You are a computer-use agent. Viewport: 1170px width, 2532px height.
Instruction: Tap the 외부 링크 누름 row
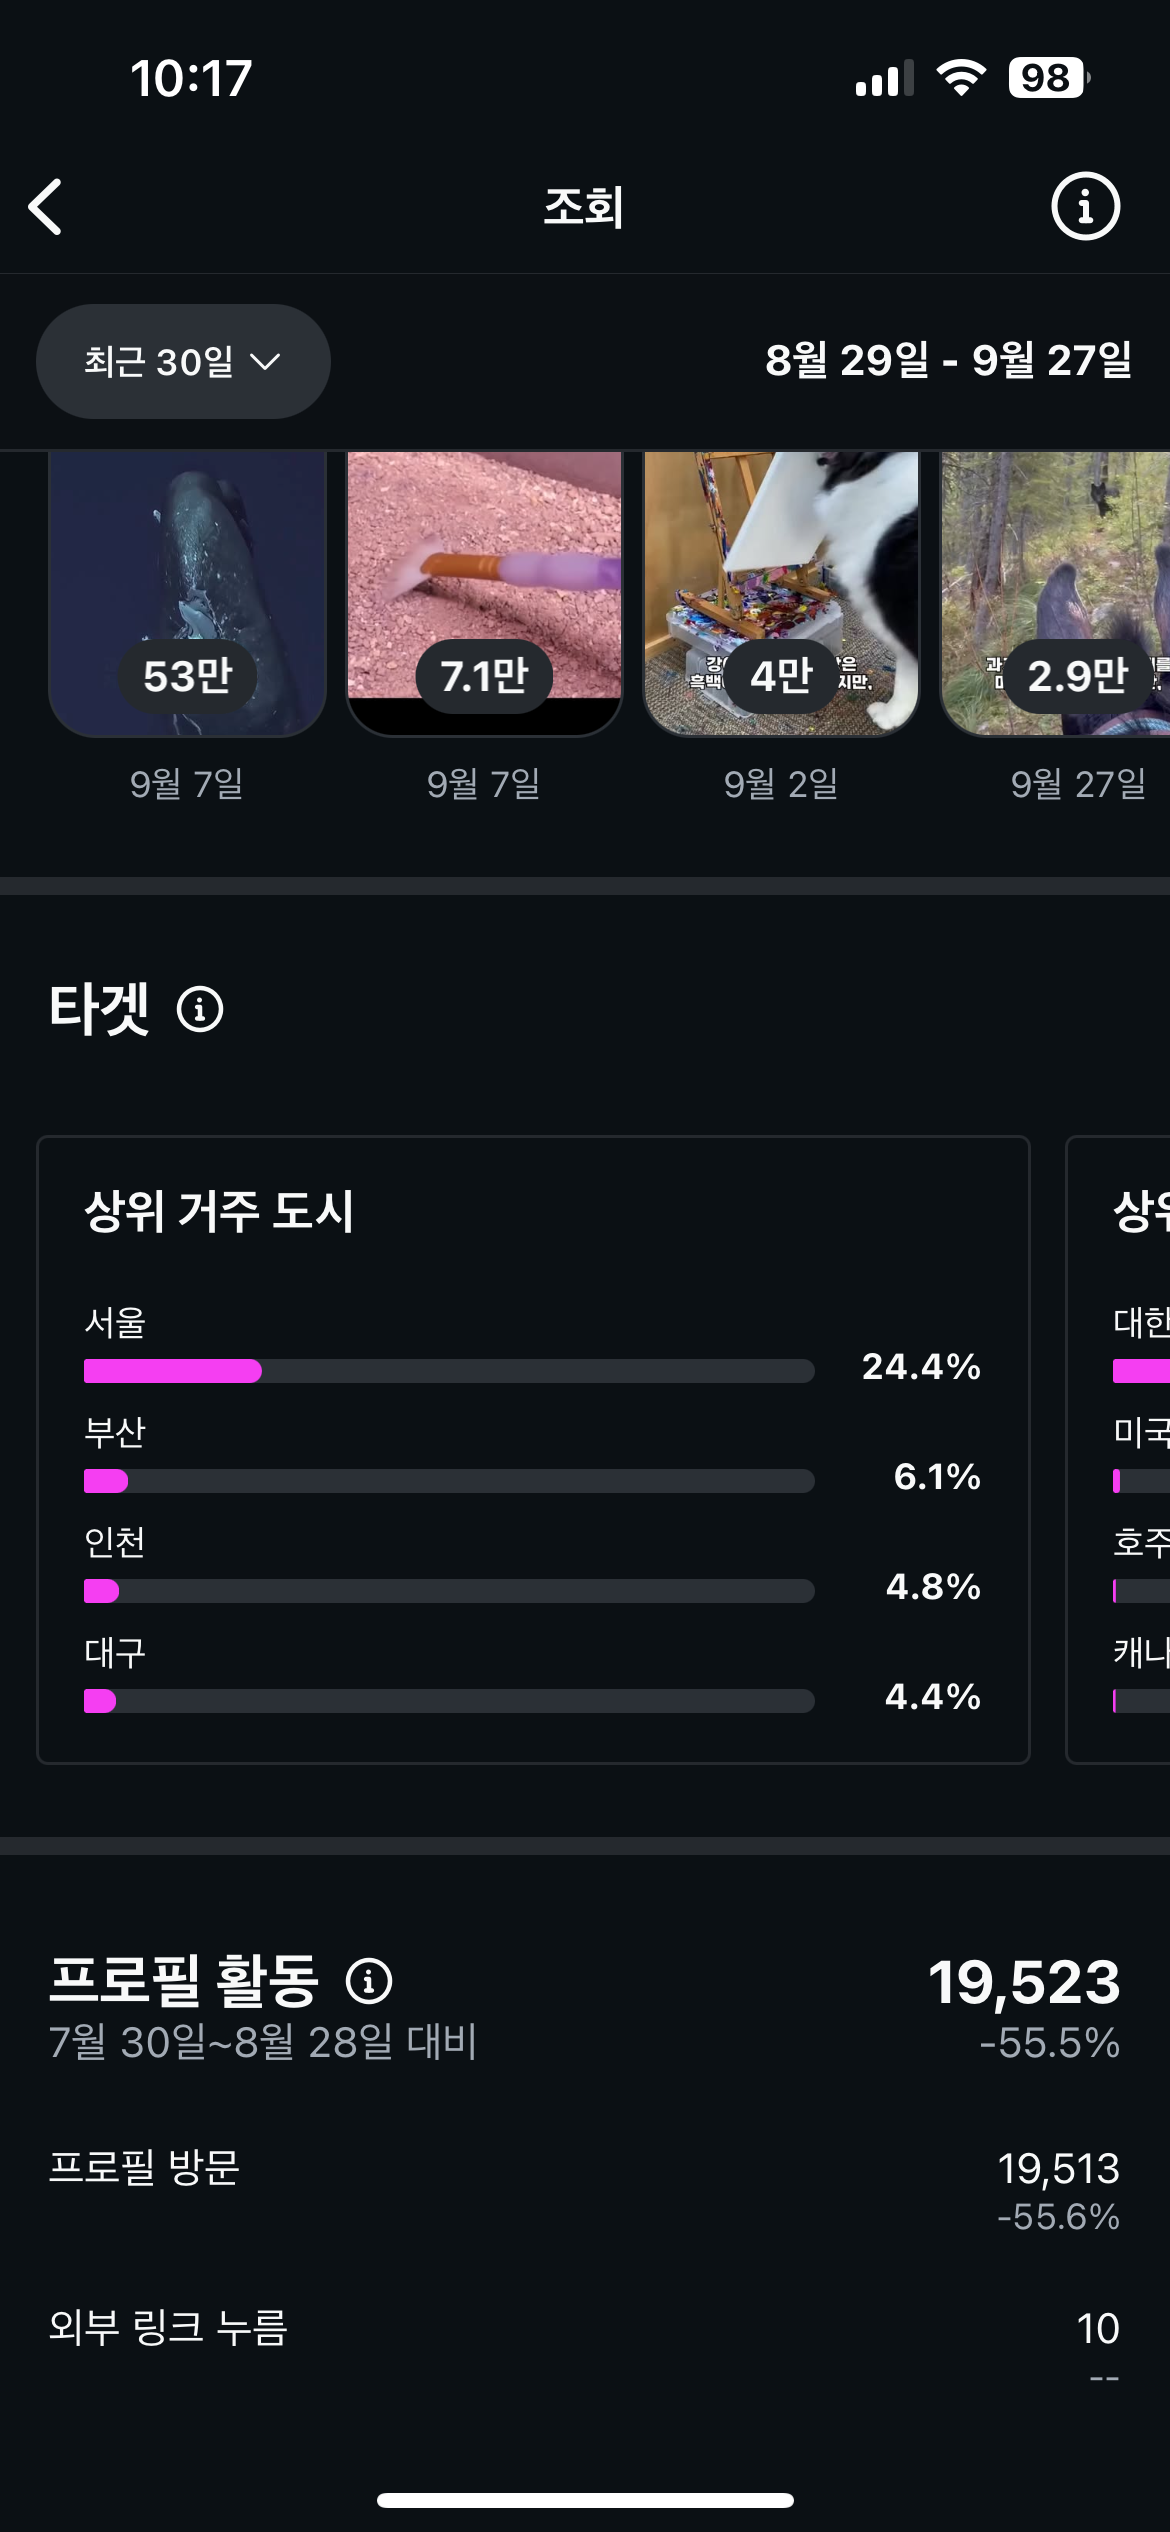click(584, 2330)
